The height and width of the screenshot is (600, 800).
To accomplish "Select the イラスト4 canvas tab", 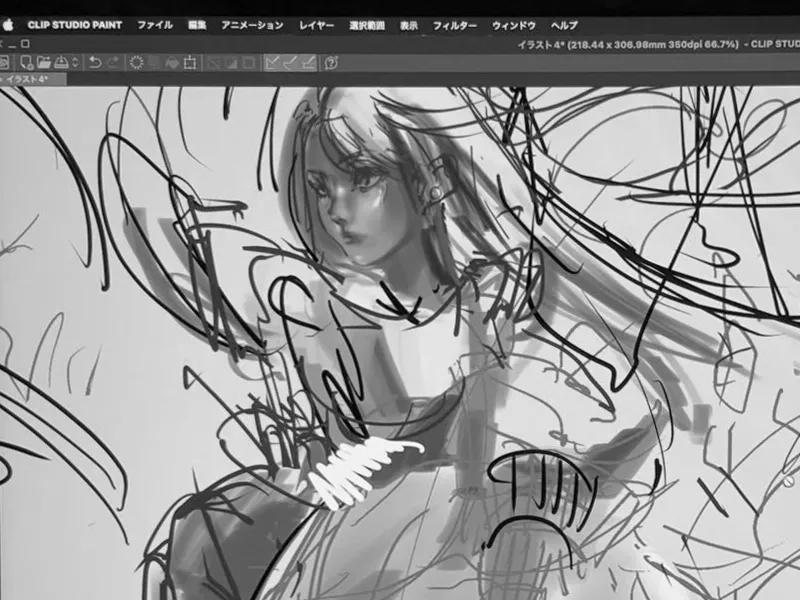I will (x=30, y=79).
